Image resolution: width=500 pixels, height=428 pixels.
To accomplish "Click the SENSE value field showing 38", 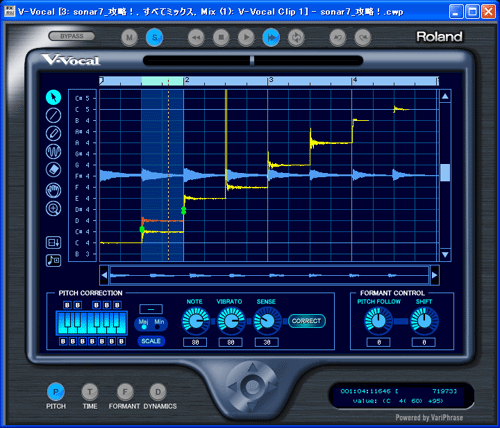I will [x=267, y=342].
